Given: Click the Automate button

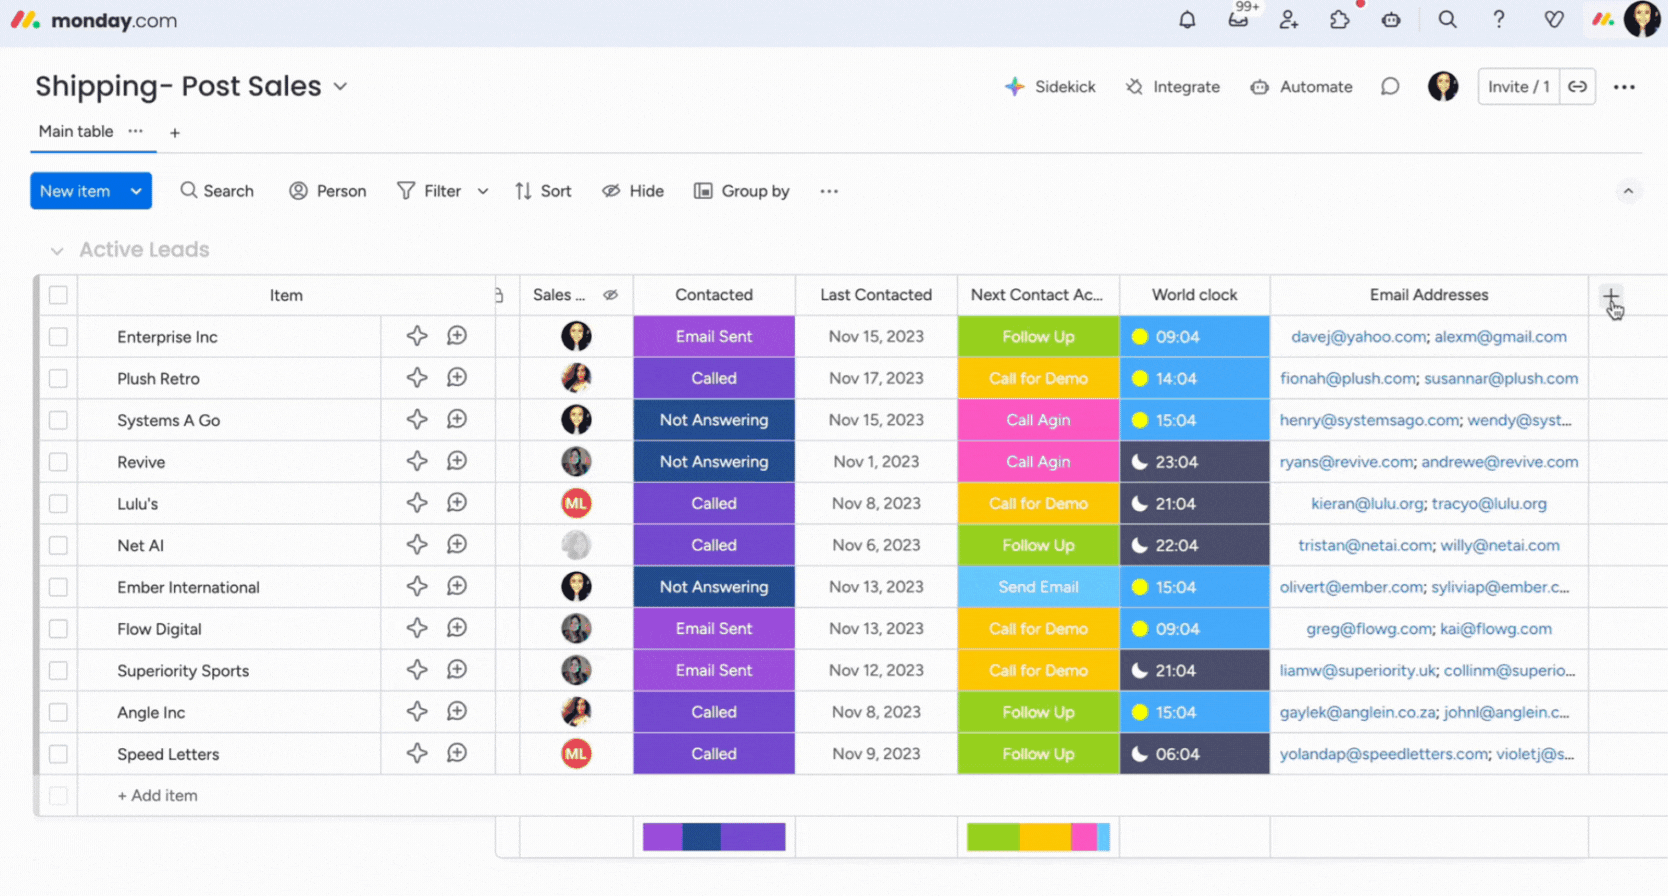Looking at the screenshot, I should pos(1301,87).
